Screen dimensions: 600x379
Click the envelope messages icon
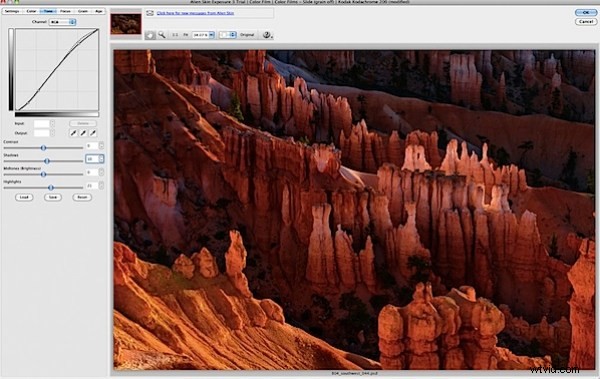point(150,13)
